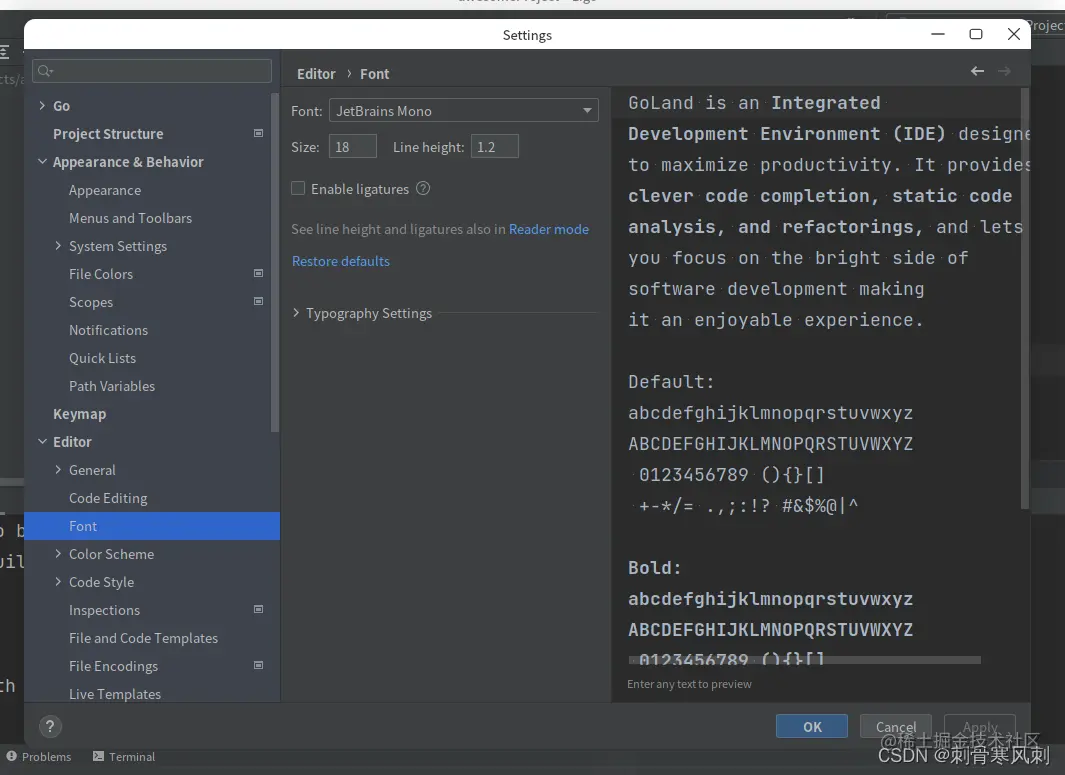Click the project-level icon beside File Colors
The image size is (1065, 775).
coord(259,273)
